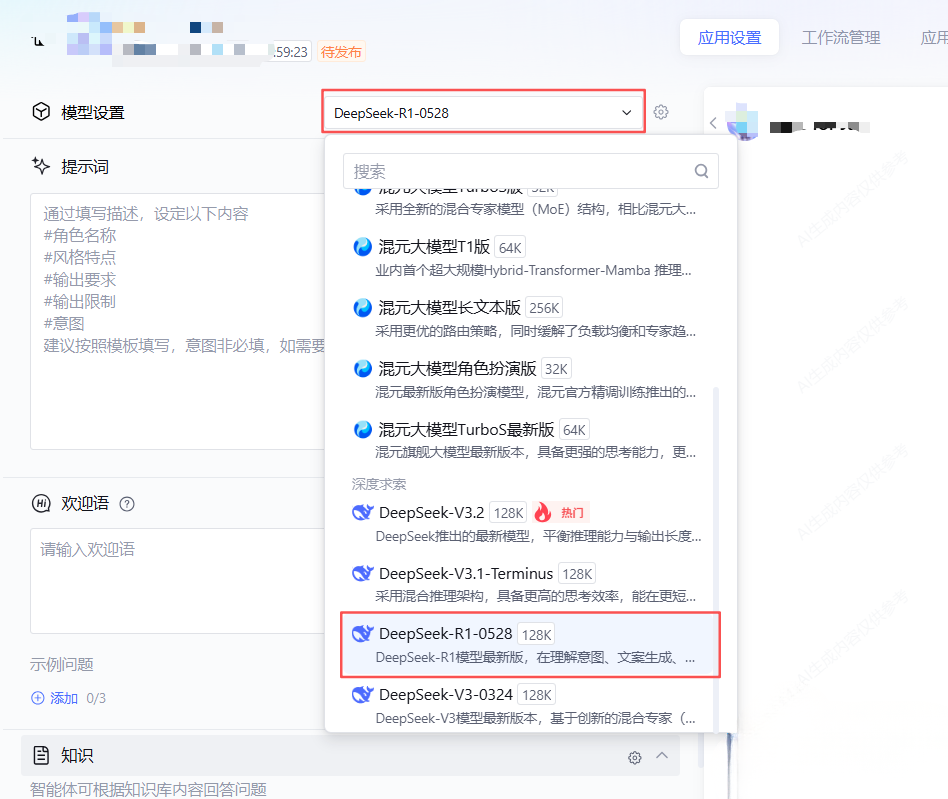Click 添加 to add example question
The width and height of the screenshot is (948, 799).
[x=55, y=698]
